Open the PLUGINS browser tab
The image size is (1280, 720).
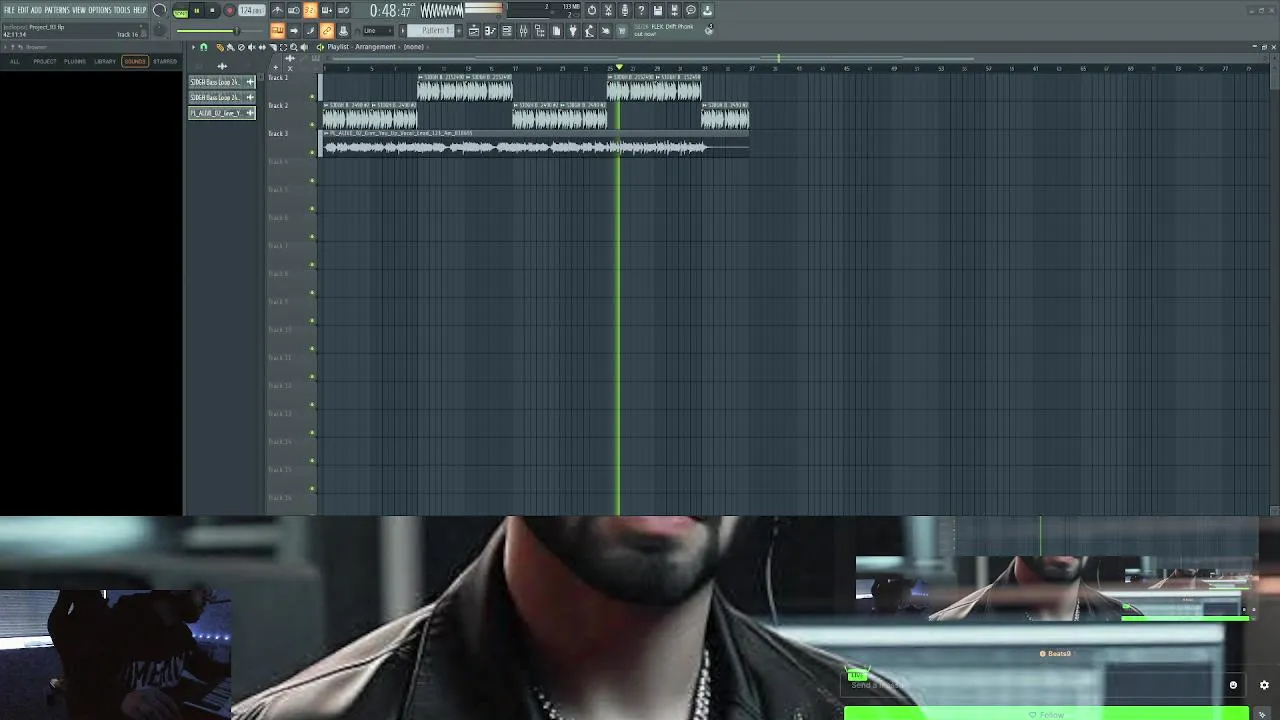(x=75, y=61)
